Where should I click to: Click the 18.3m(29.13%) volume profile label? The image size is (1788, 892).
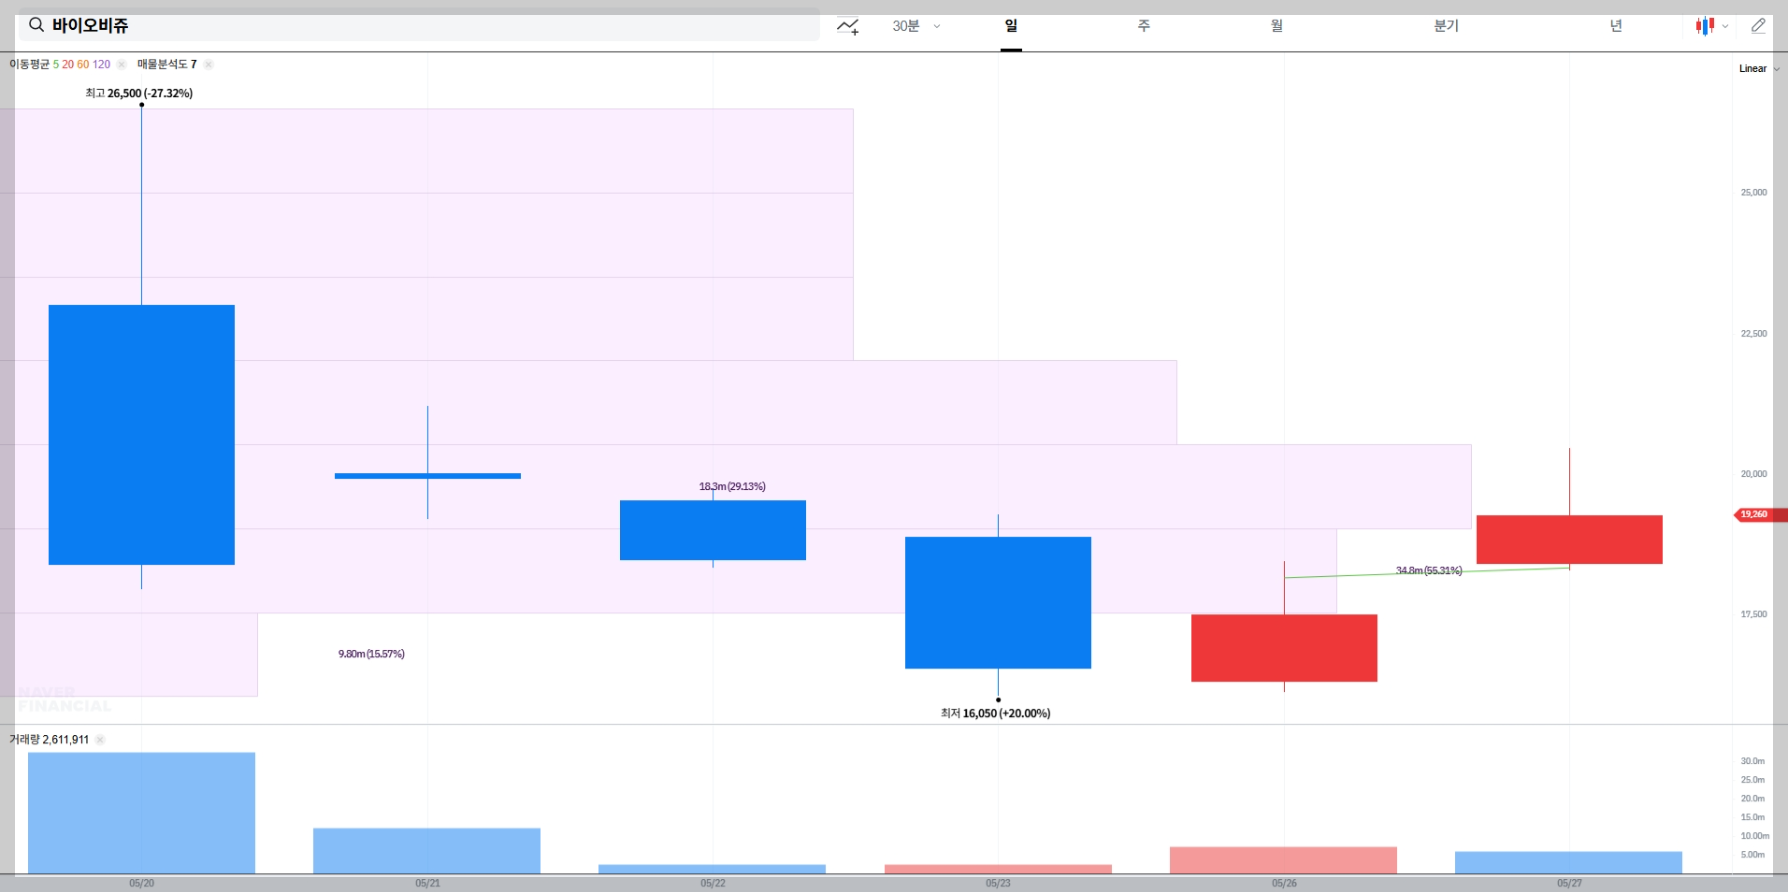coord(732,486)
